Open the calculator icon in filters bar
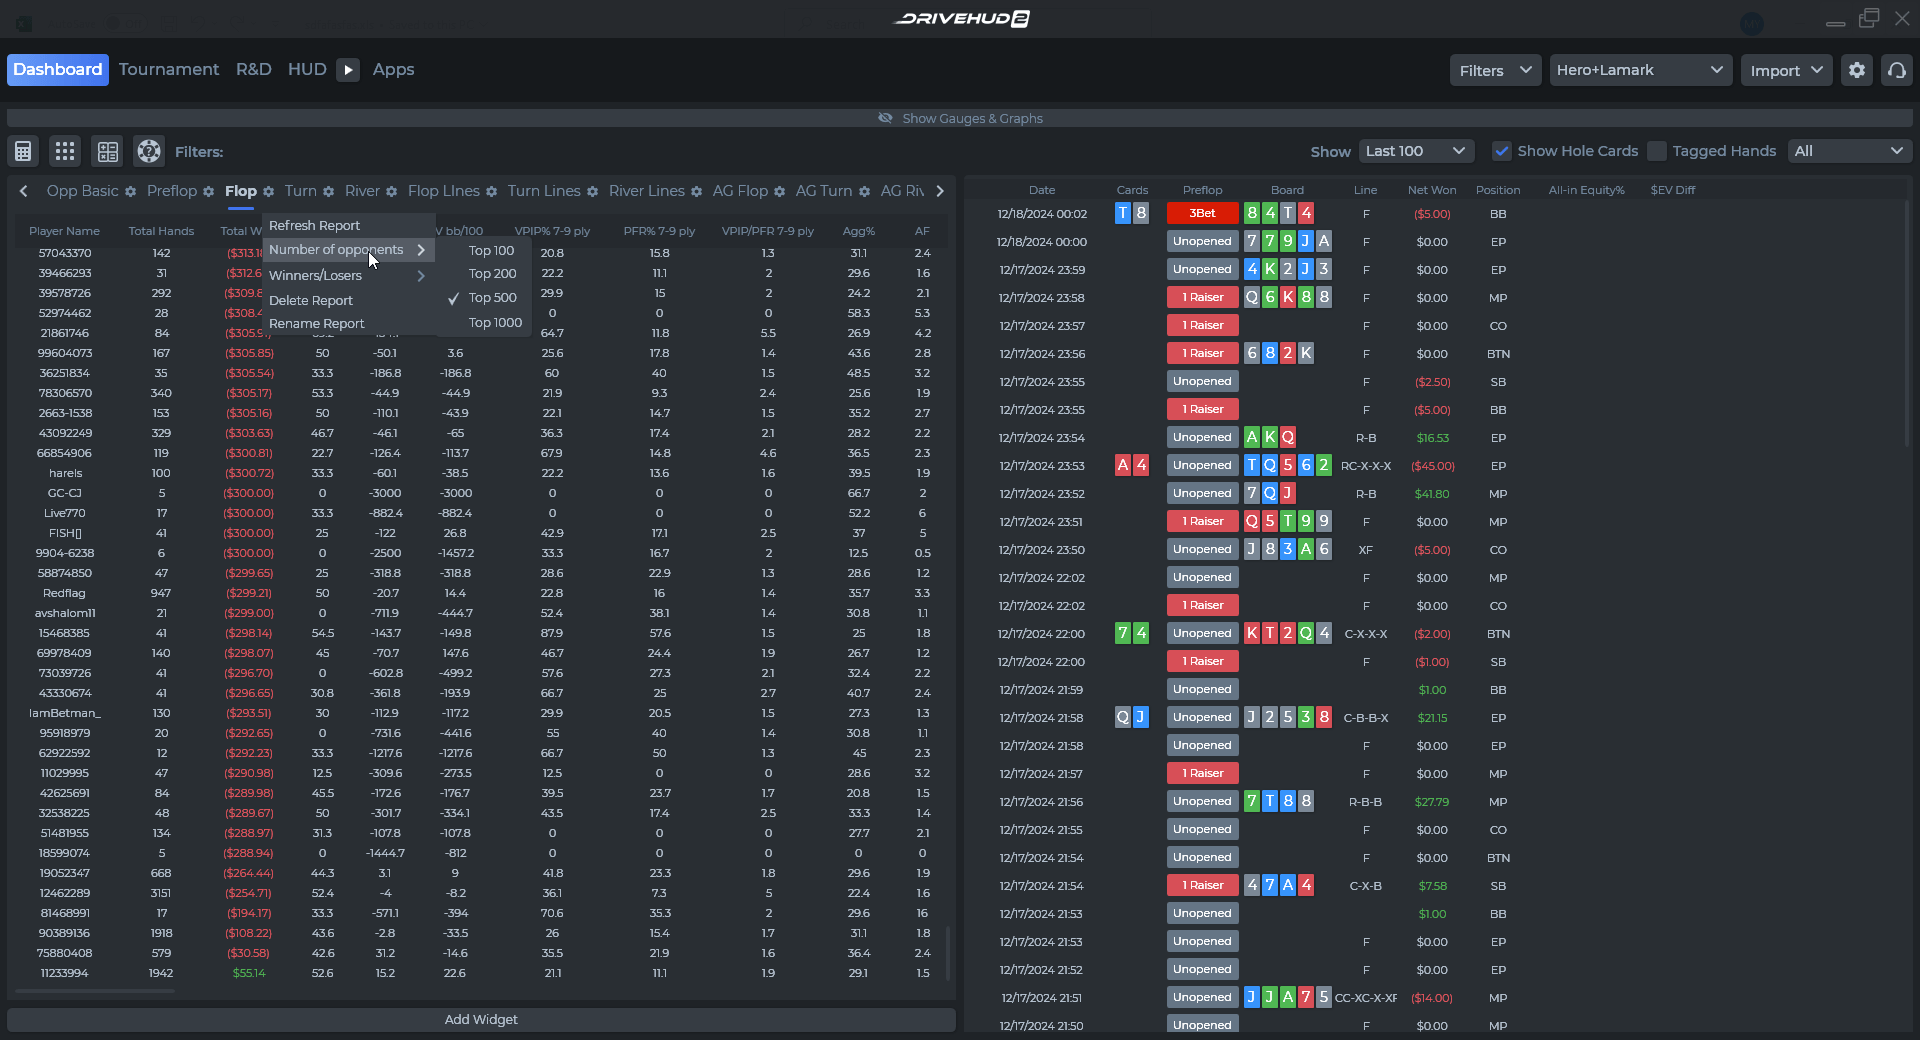 coord(23,151)
